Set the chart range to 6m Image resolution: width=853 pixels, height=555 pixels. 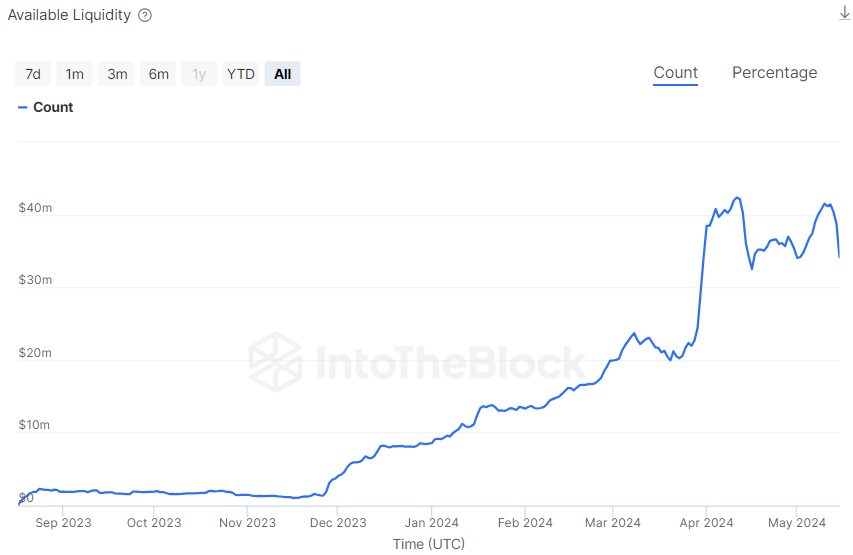pos(159,74)
